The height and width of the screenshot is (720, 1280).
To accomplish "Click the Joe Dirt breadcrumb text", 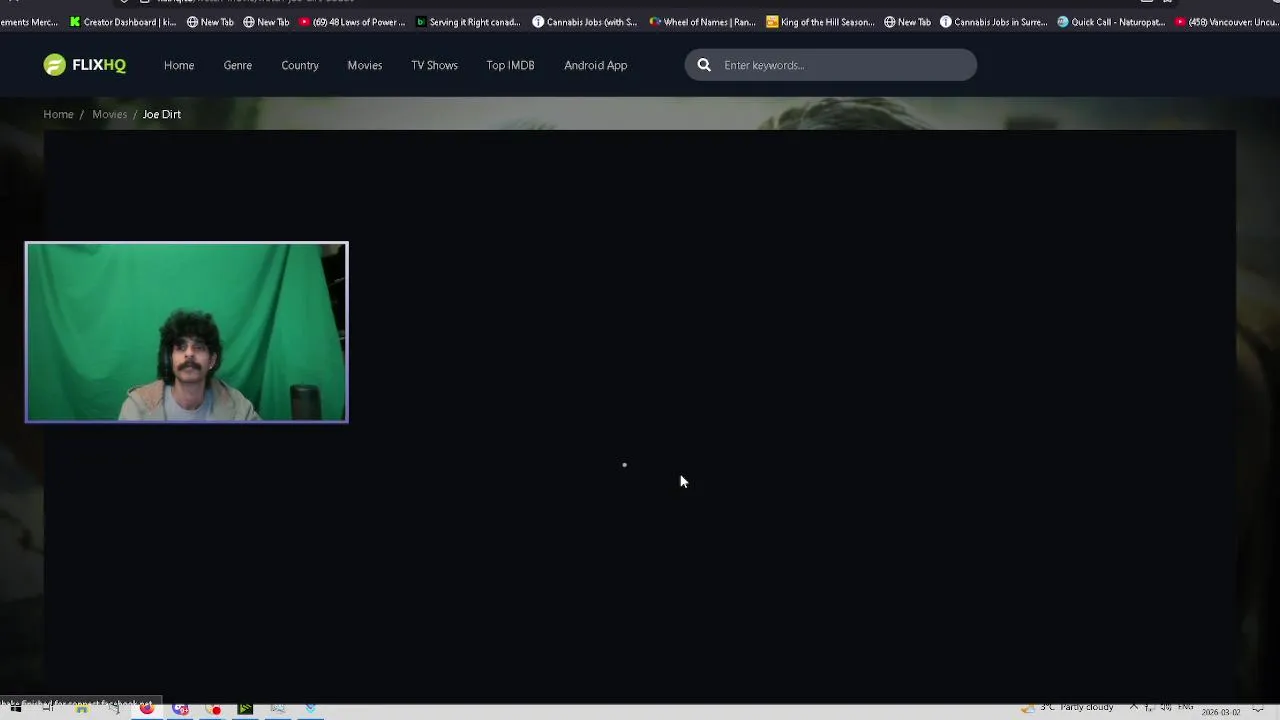I will (162, 114).
